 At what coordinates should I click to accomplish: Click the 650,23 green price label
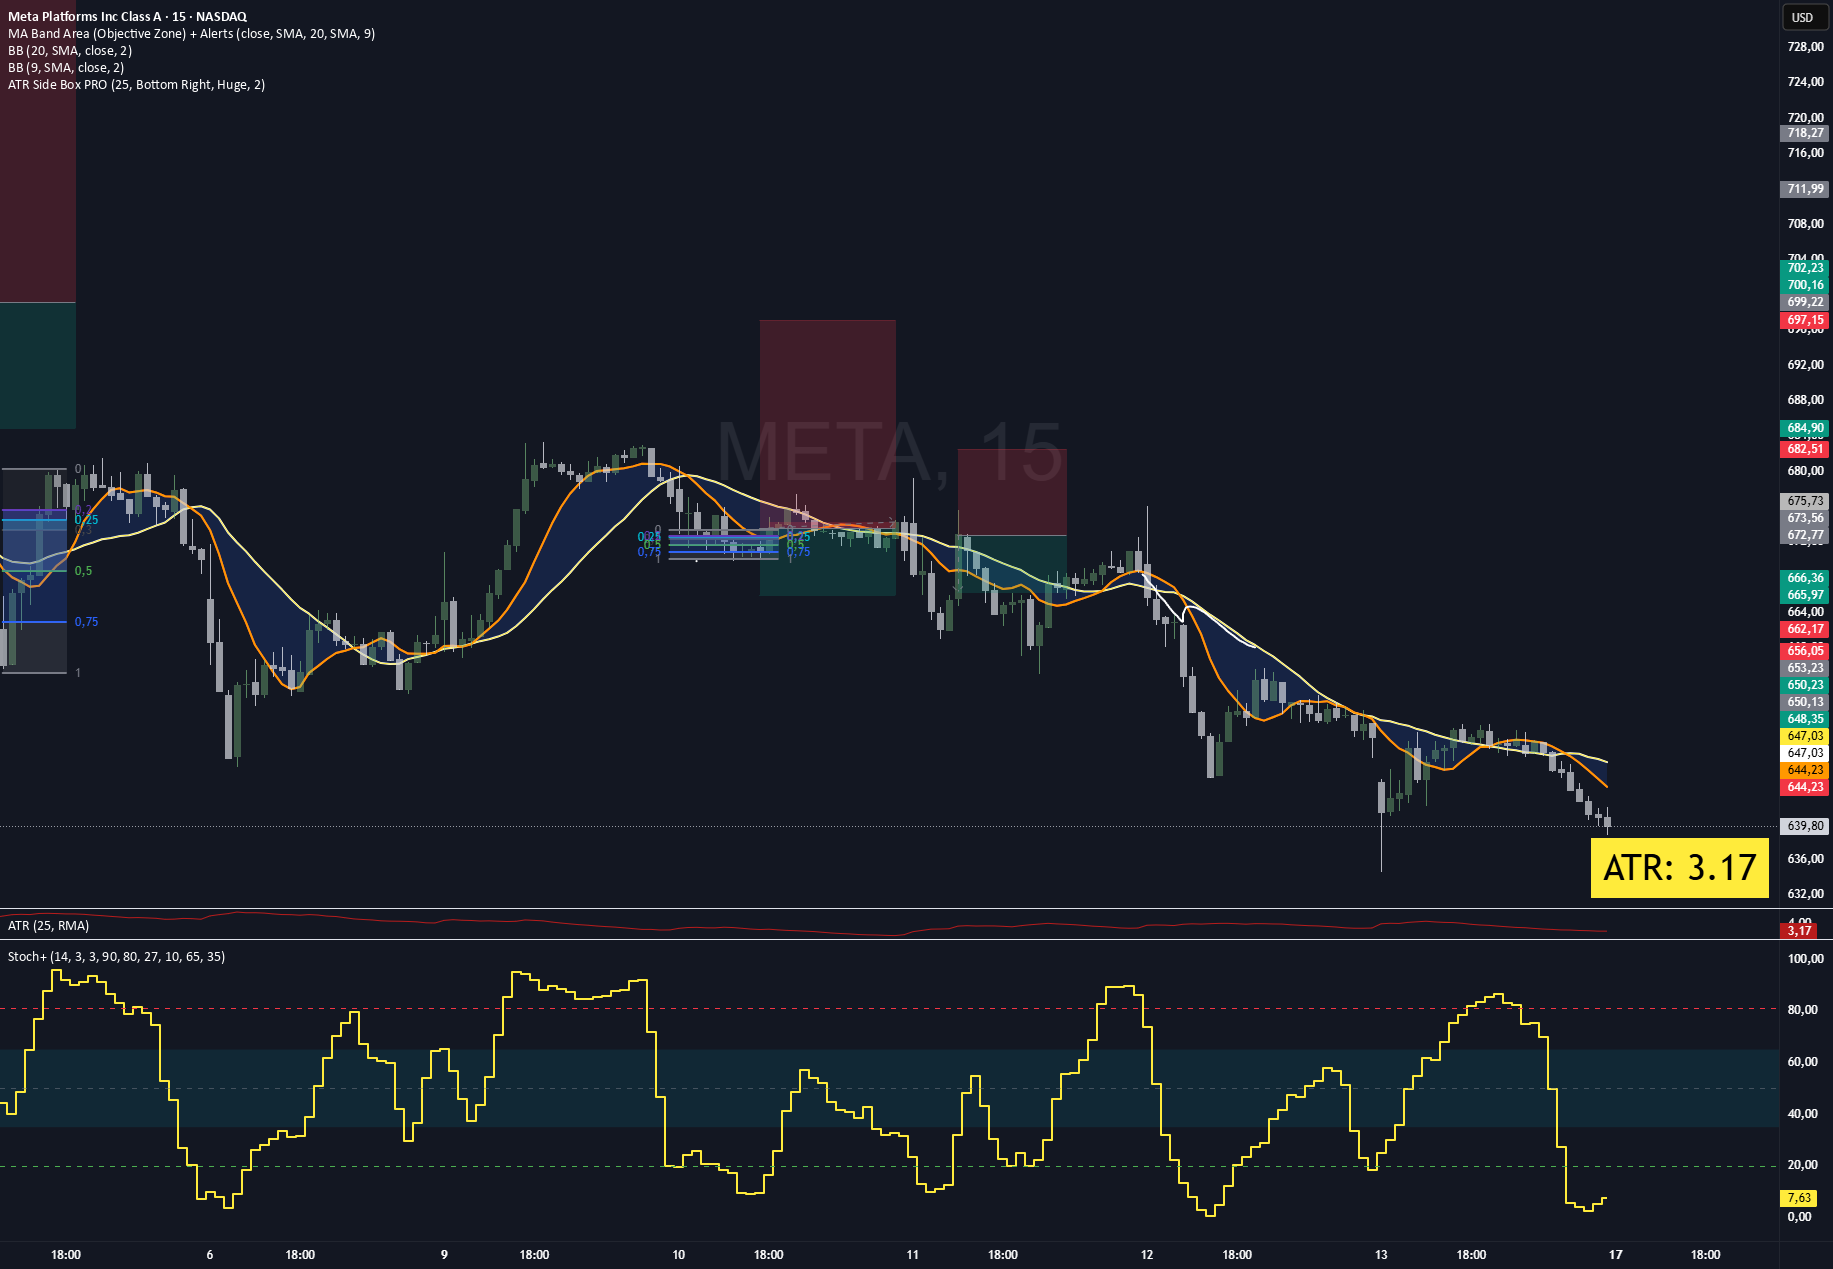pyautogui.click(x=1805, y=685)
